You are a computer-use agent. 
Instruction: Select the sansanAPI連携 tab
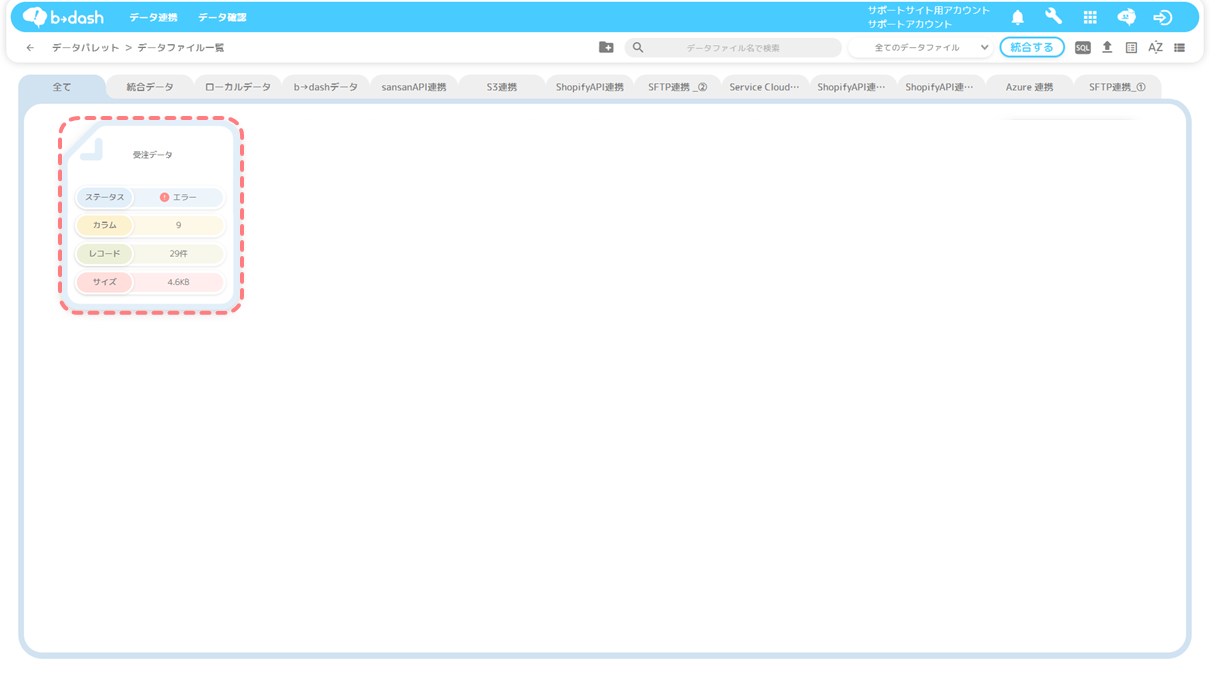(414, 87)
